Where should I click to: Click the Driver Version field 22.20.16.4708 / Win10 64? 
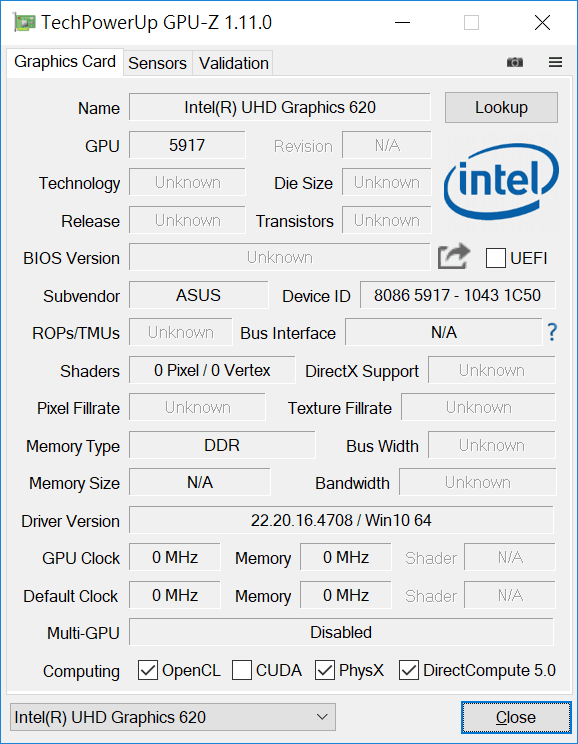(341, 520)
